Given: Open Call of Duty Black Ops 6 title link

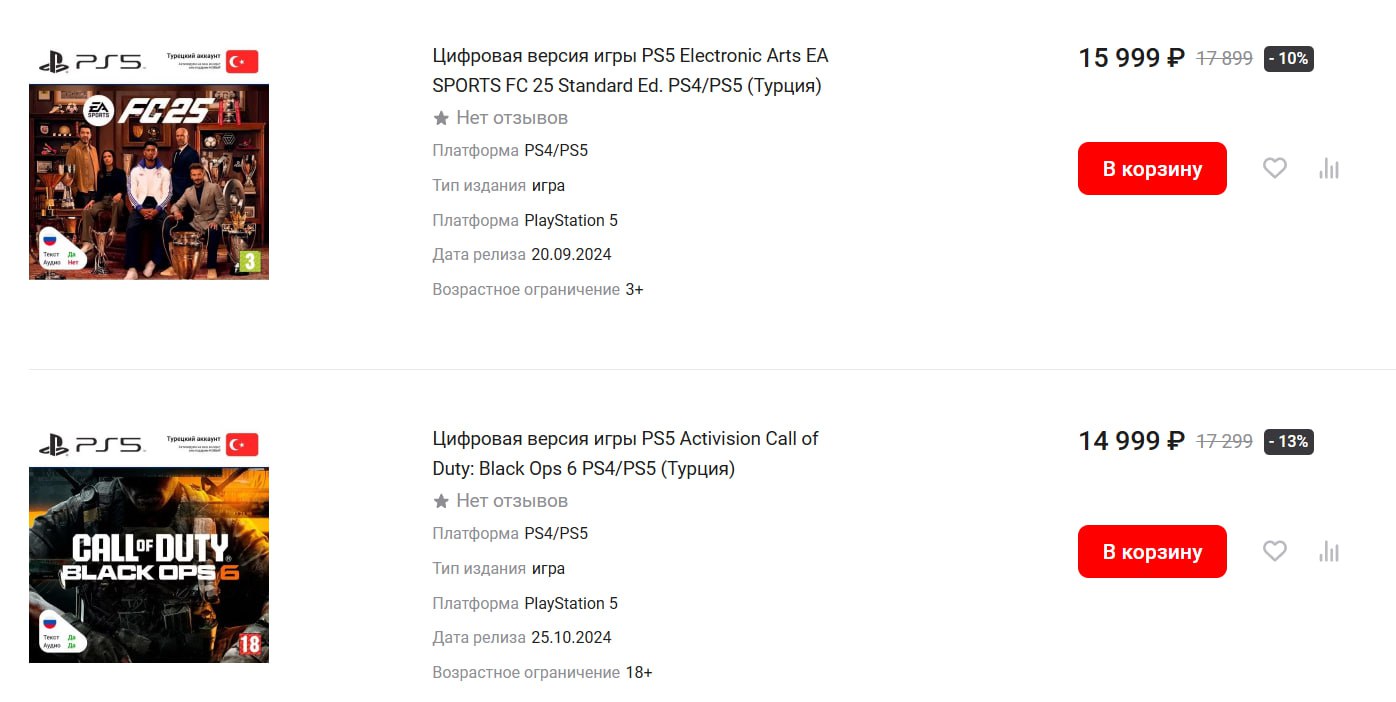Looking at the screenshot, I should 625,453.
